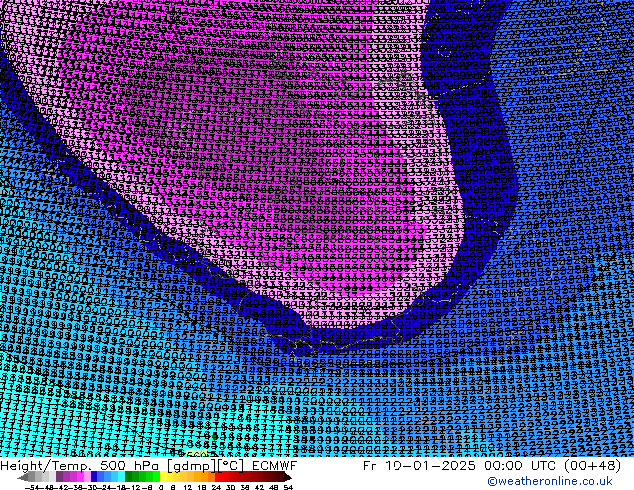Image resolution: width=634 pixels, height=490 pixels.
Task: Click the dark maroon right arrow end of legend
Action: coord(288,477)
